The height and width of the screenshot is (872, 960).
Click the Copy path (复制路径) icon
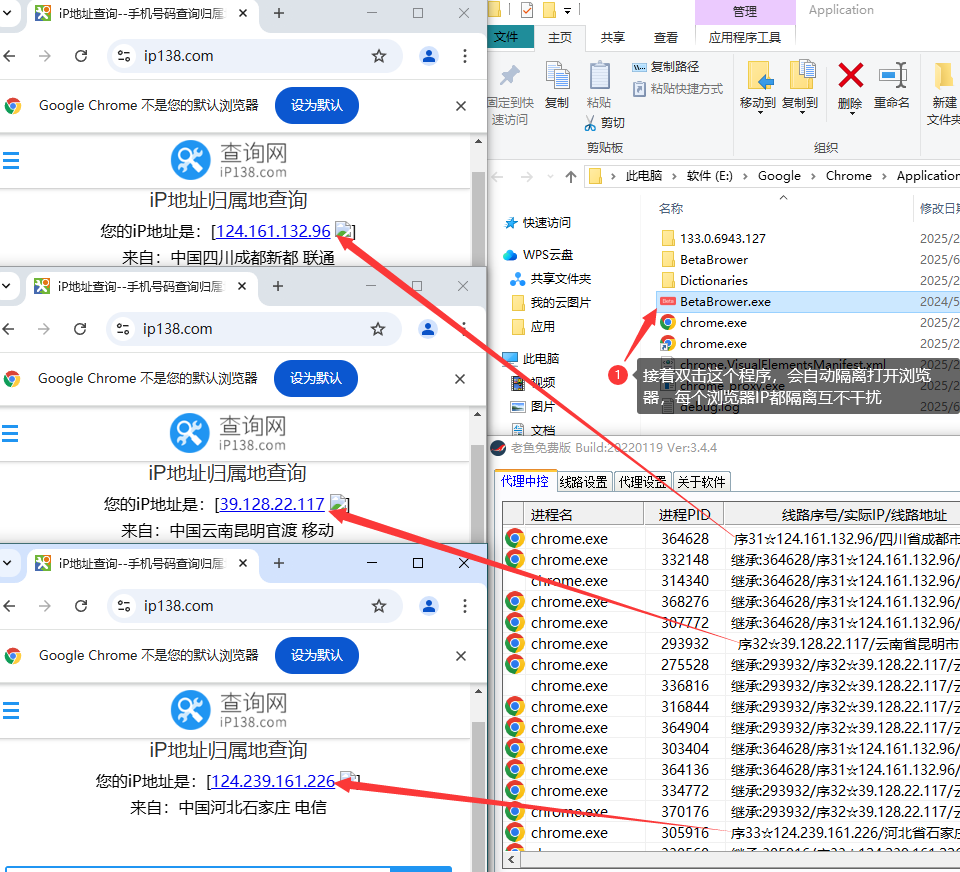(x=640, y=67)
